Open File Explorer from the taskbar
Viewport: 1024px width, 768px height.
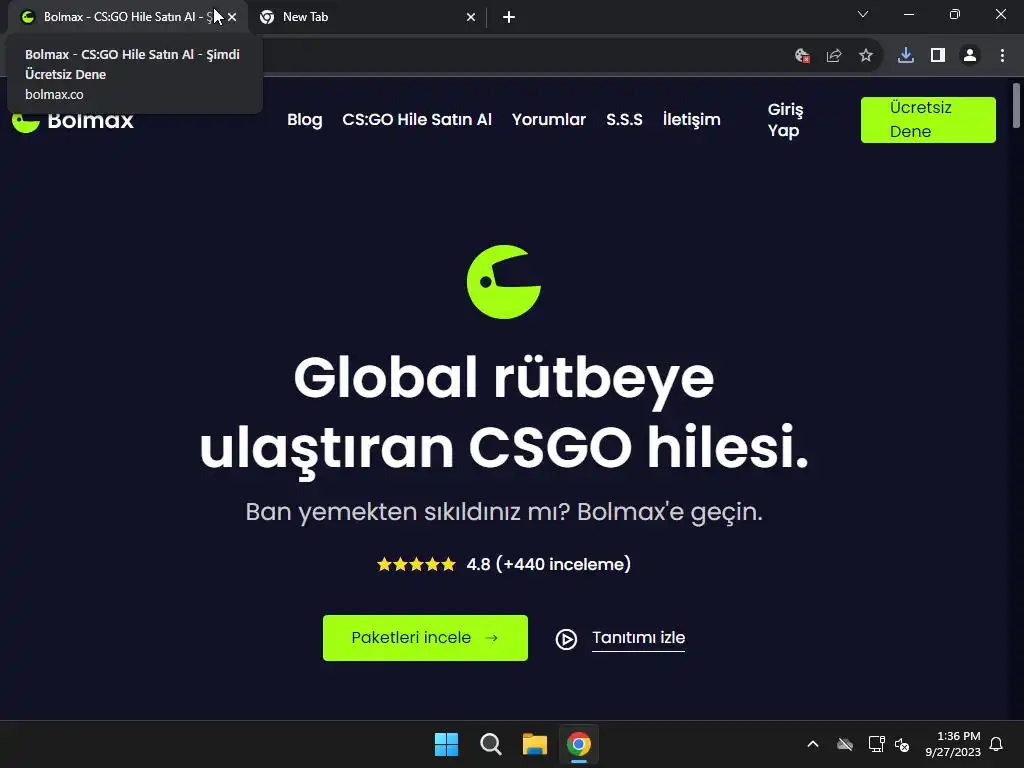534,744
